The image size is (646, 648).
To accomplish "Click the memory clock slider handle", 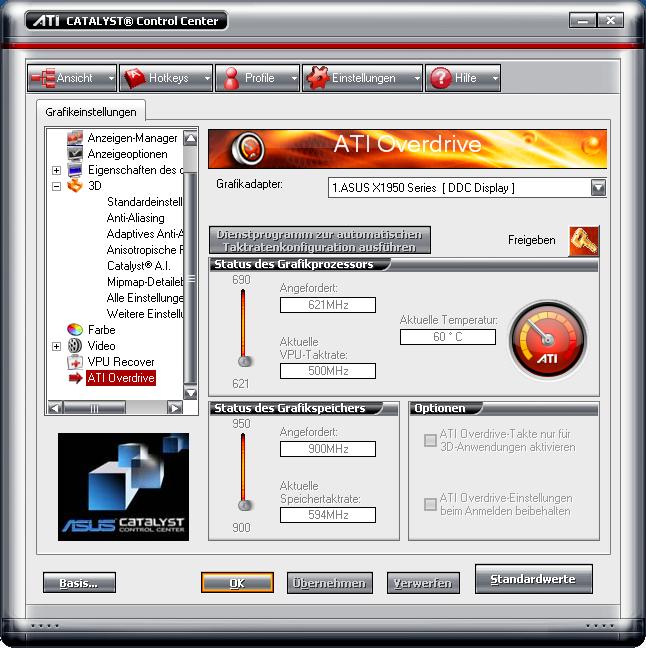I will click(x=245, y=505).
